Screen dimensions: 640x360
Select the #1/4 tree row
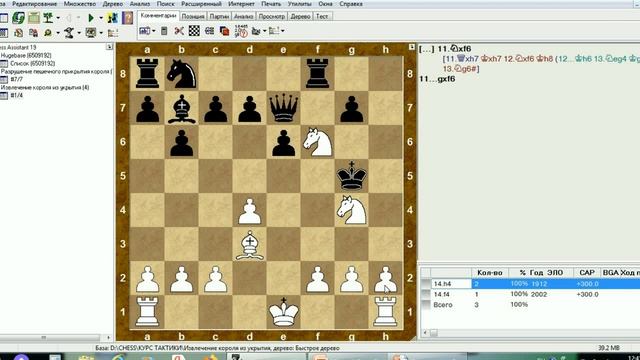[17, 95]
